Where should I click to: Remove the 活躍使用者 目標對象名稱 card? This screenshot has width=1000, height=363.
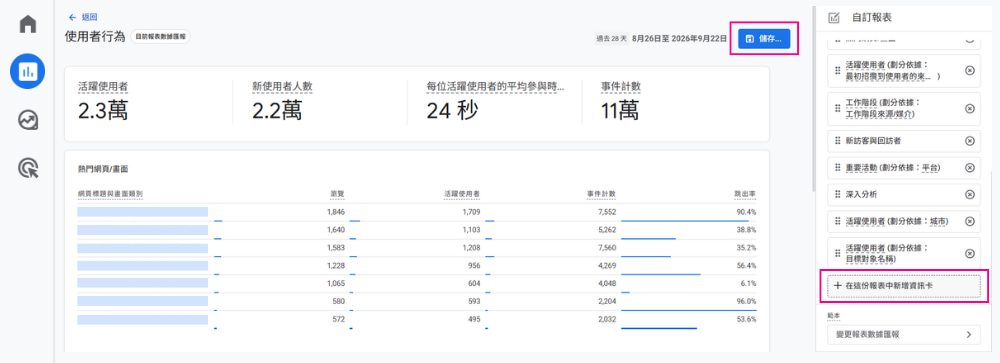pos(969,253)
